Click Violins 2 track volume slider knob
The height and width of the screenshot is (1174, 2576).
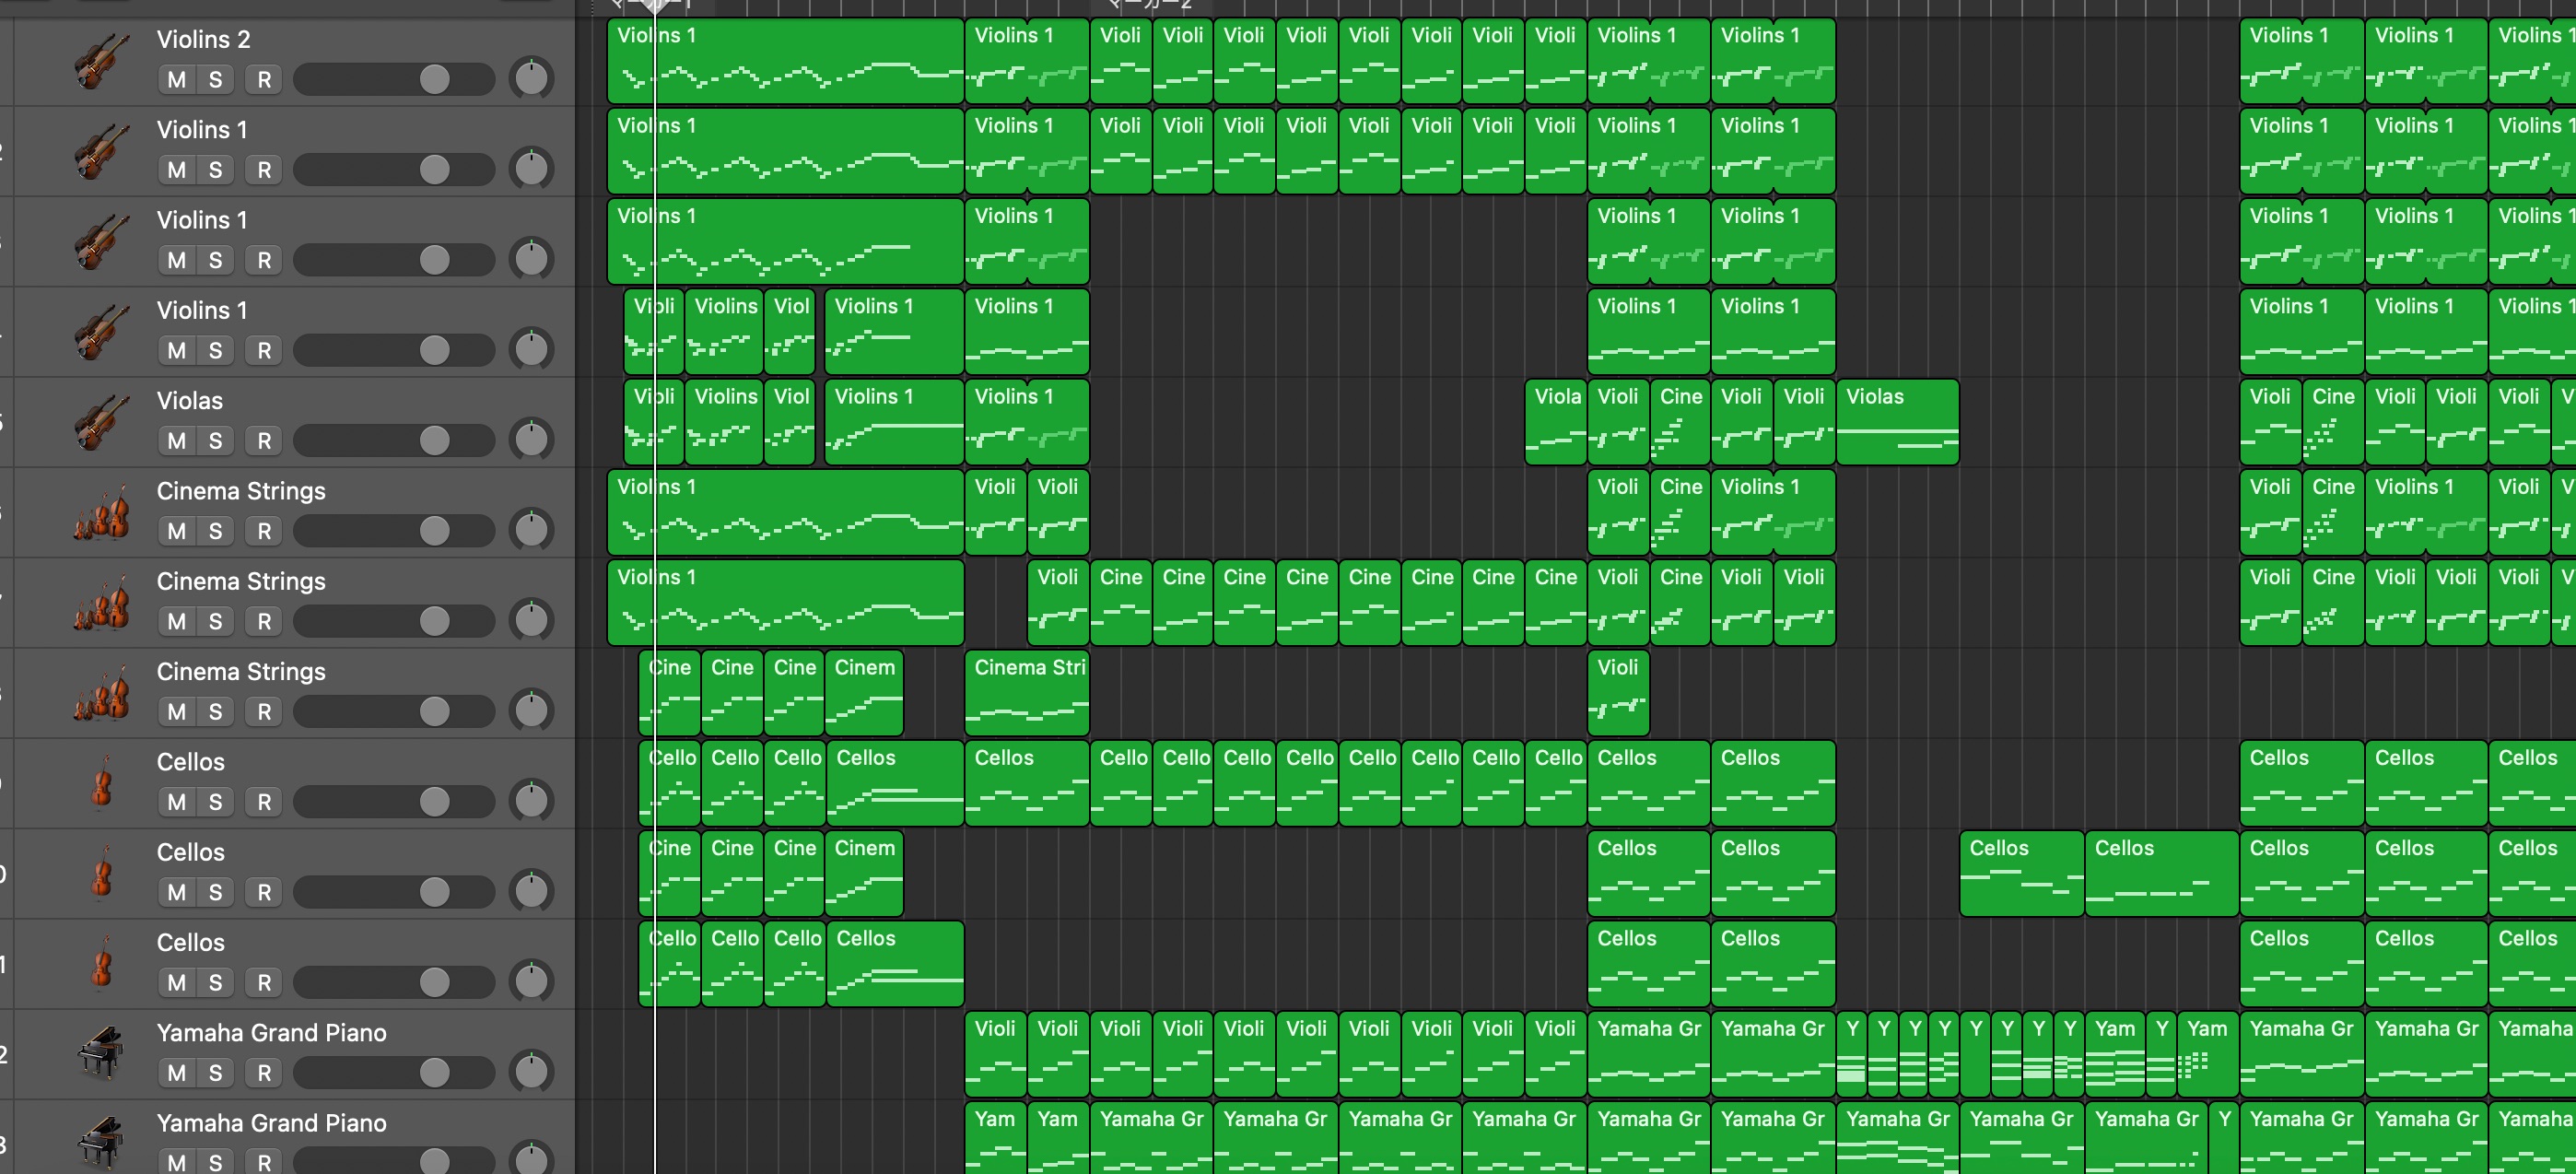point(434,79)
